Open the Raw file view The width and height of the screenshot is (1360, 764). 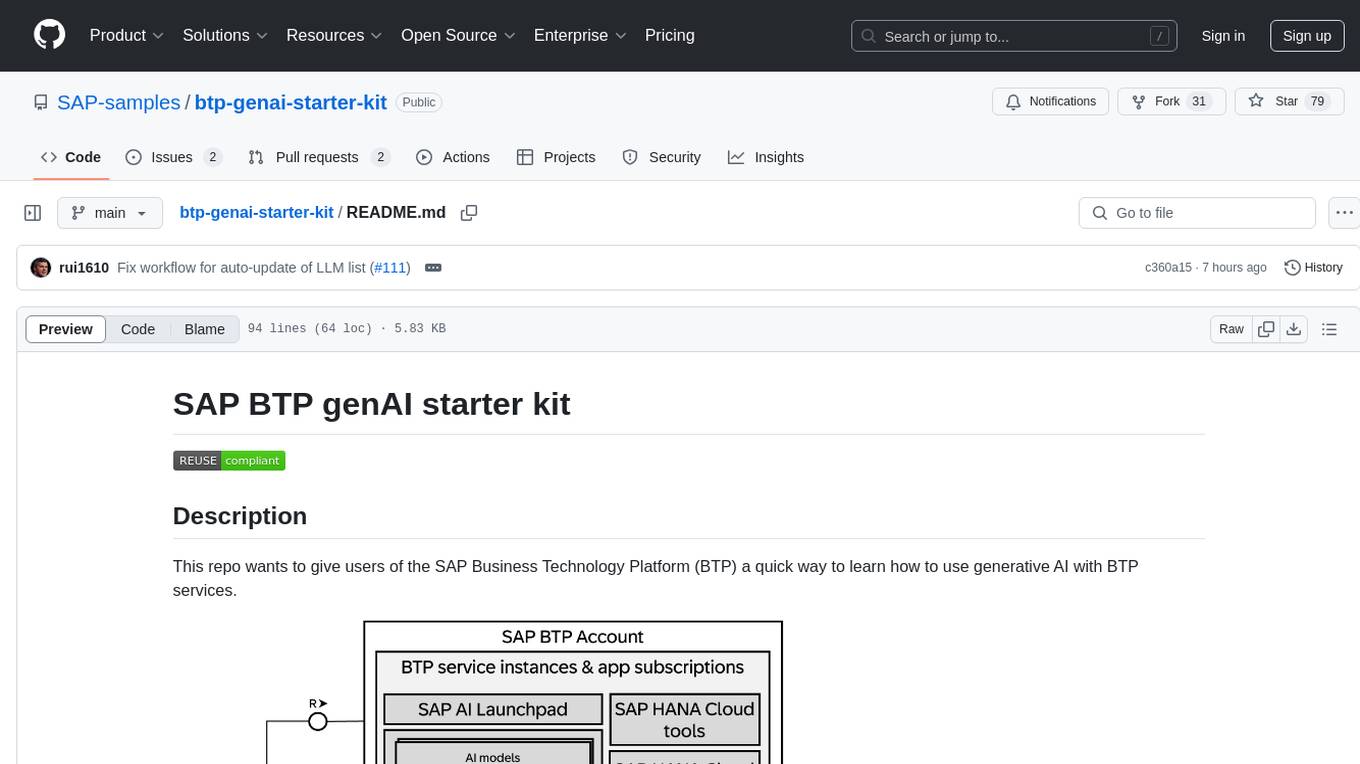click(1231, 329)
